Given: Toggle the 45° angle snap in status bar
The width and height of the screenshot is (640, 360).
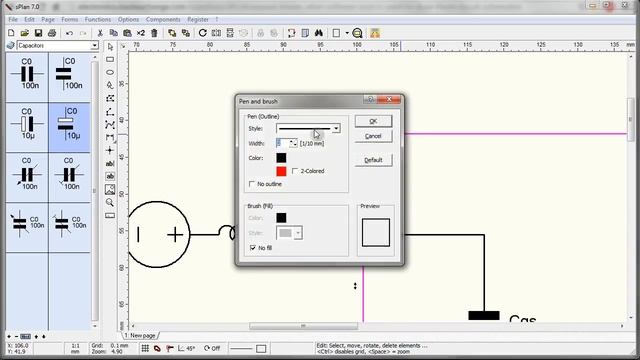Looking at the screenshot, I should [187, 348].
